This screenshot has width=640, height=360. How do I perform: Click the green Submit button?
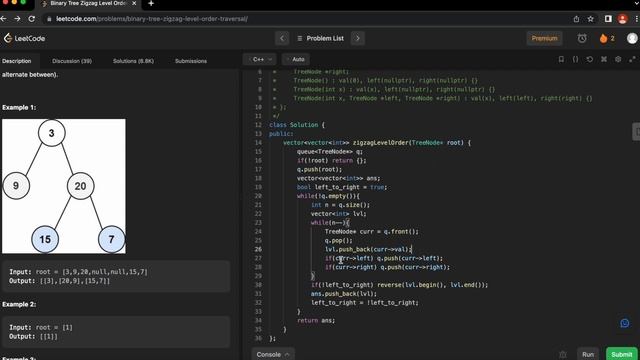click(622, 354)
